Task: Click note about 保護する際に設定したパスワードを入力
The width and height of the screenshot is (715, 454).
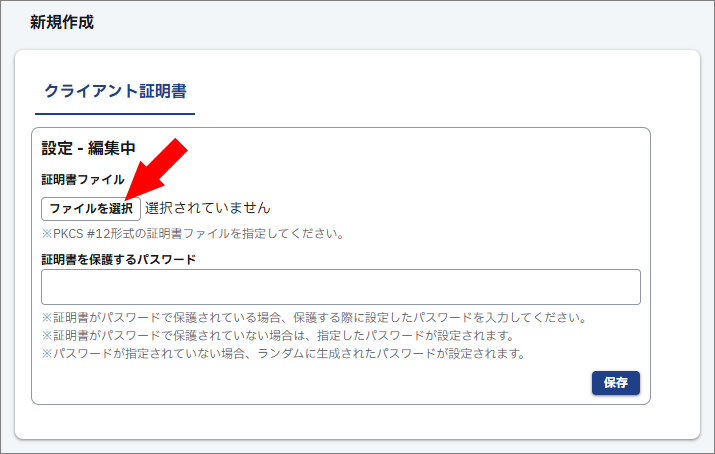Action: point(314,317)
